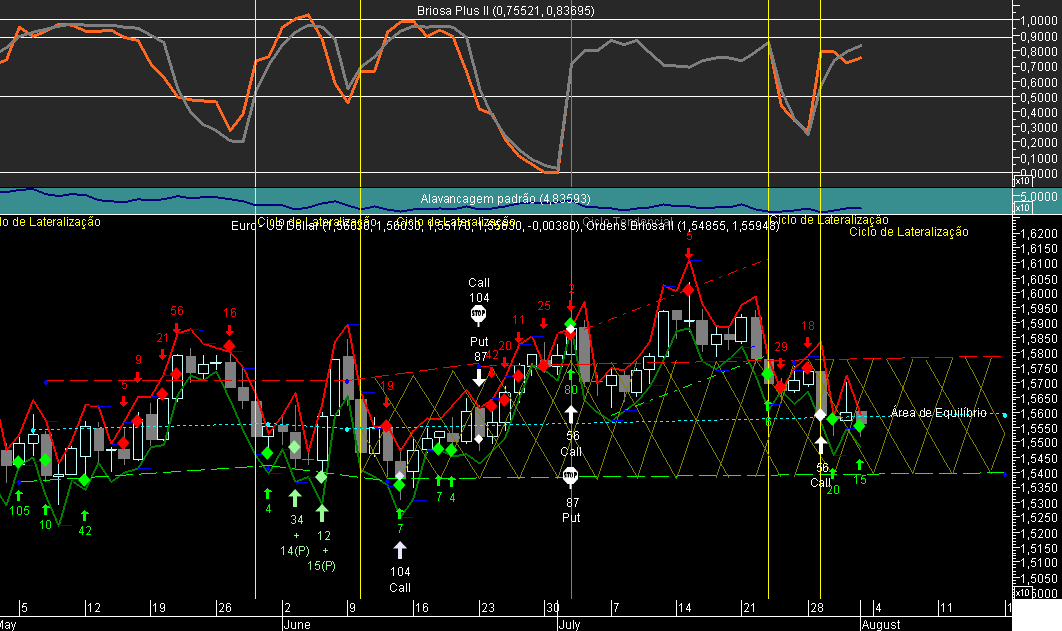Click the stop sign icon above 87 Put
The height and width of the screenshot is (631, 1062).
[x=570, y=475]
